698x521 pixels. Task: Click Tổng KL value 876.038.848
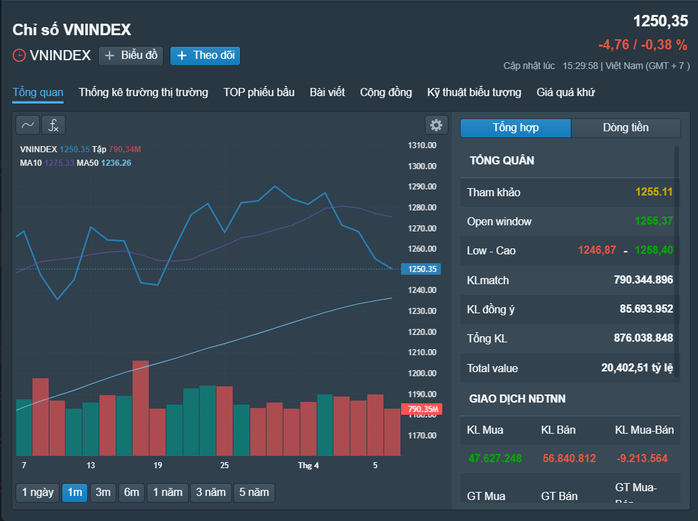(x=643, y=338)
